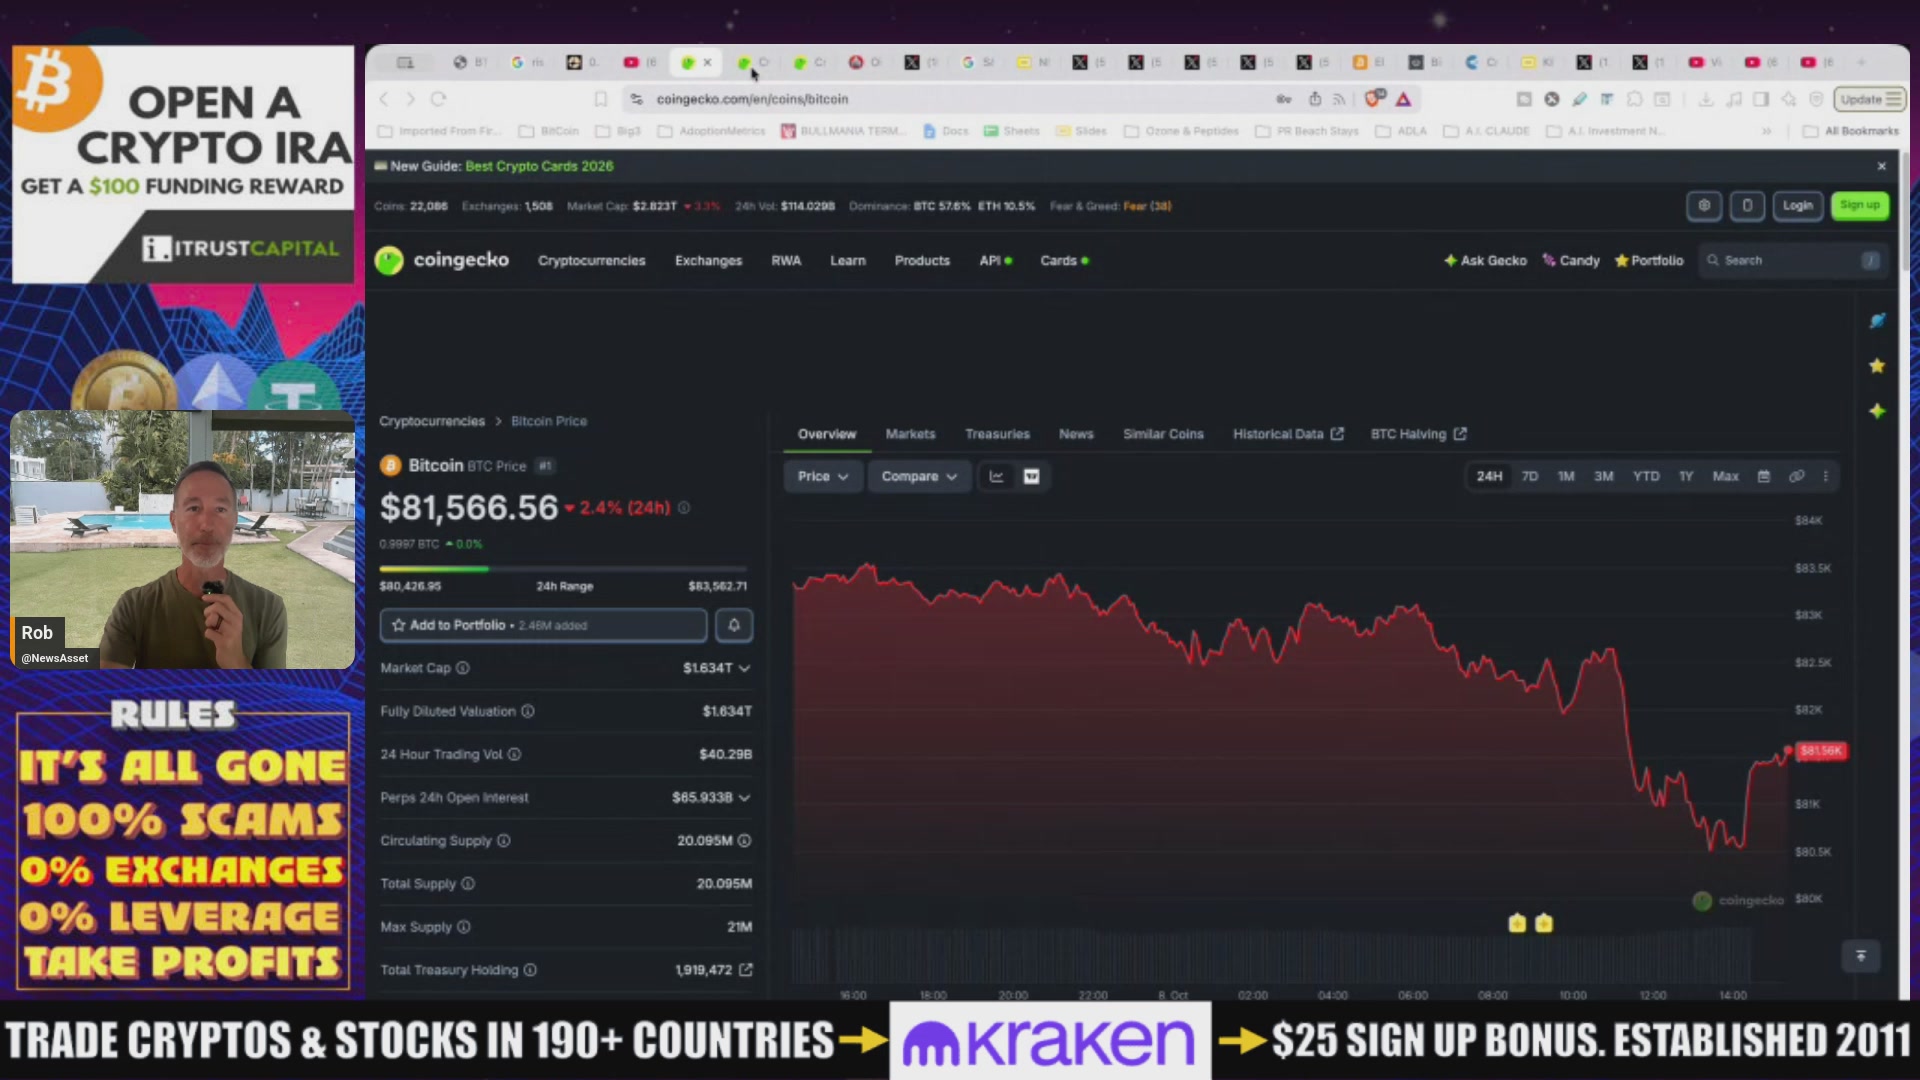This screenshot has width=1920, height=1080.
Task: Open the Cryptocurrencies nav menu
Action: [592, 260]
